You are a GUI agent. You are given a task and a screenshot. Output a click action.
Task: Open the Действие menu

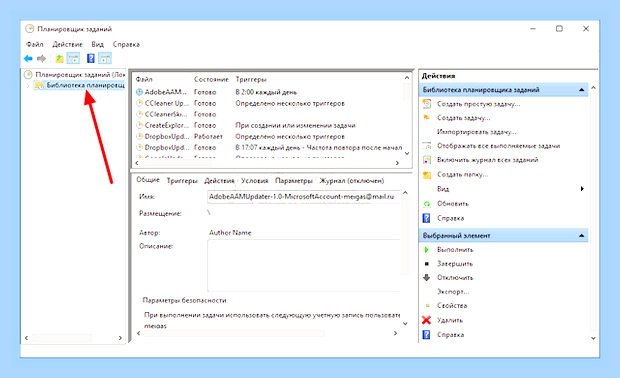(x=68, y=44)
